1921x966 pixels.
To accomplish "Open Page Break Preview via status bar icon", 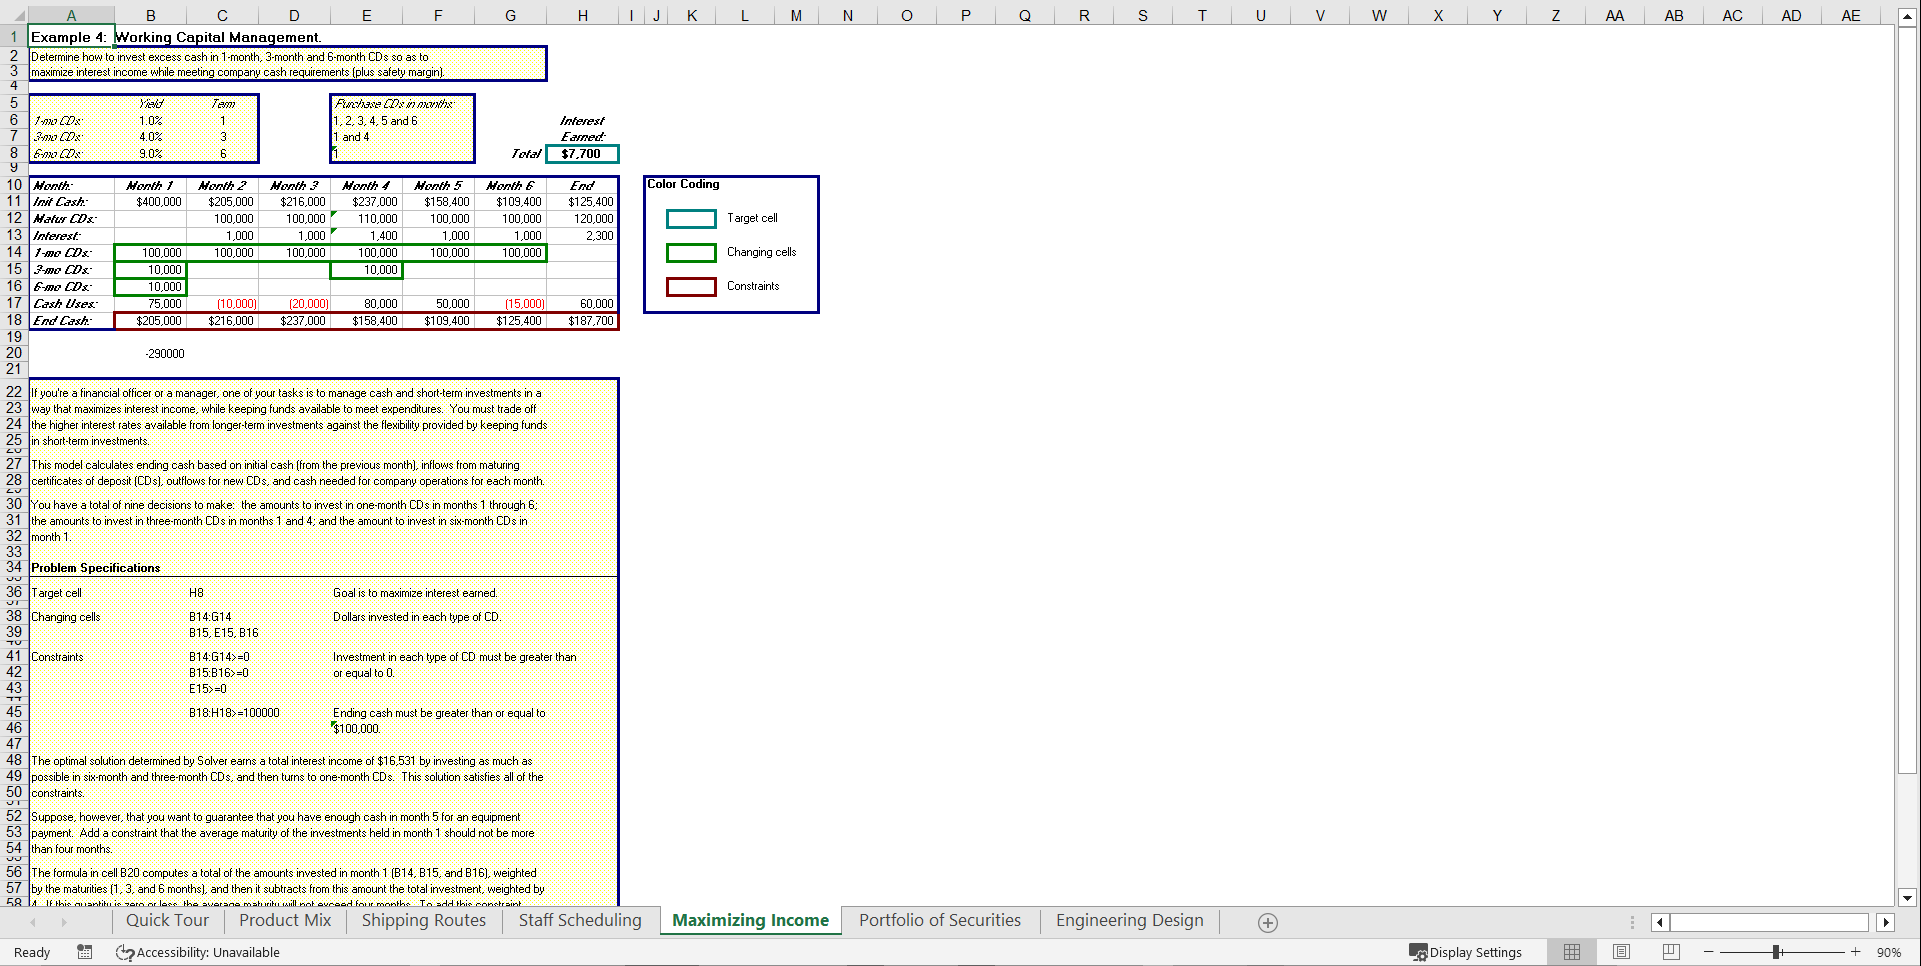I will (x=1670, y=952).
